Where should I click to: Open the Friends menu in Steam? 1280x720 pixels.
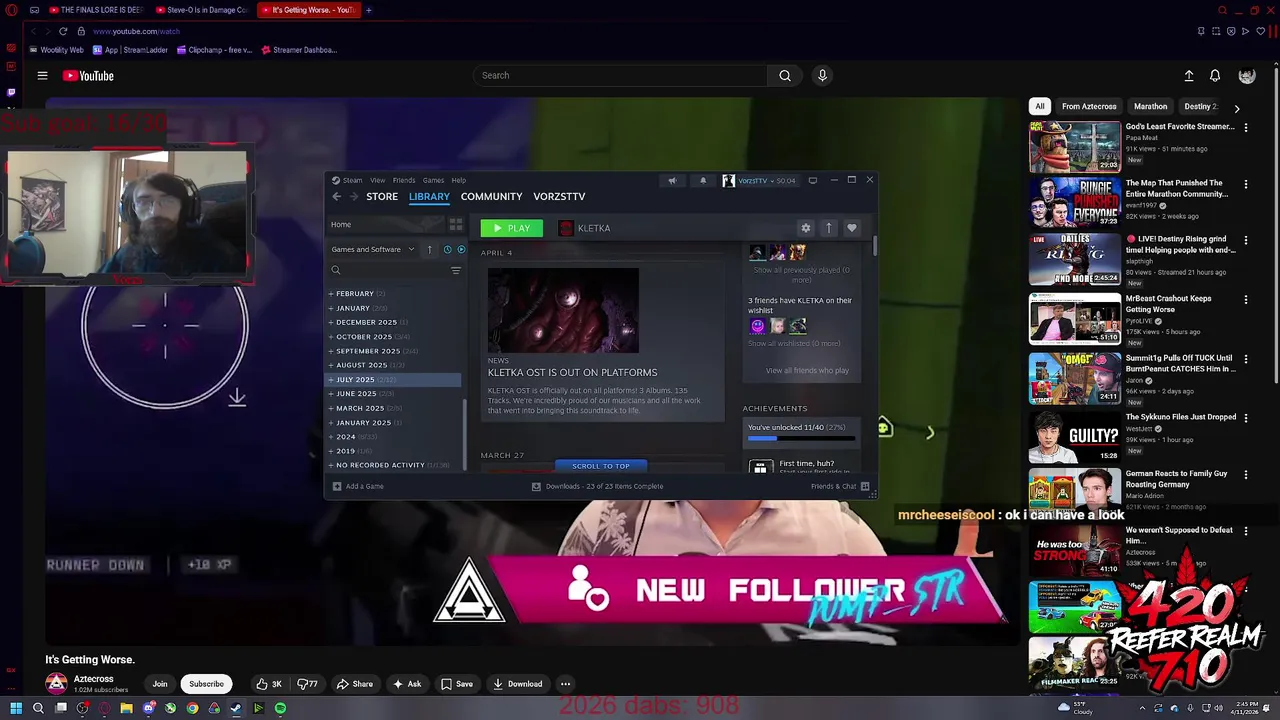[404, 181]
